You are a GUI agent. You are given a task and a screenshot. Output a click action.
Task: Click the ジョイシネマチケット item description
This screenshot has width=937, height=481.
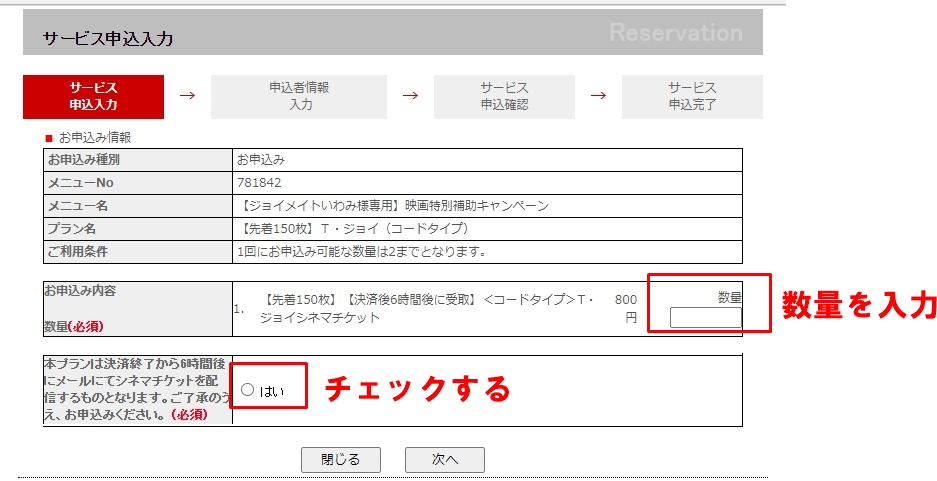427,308
